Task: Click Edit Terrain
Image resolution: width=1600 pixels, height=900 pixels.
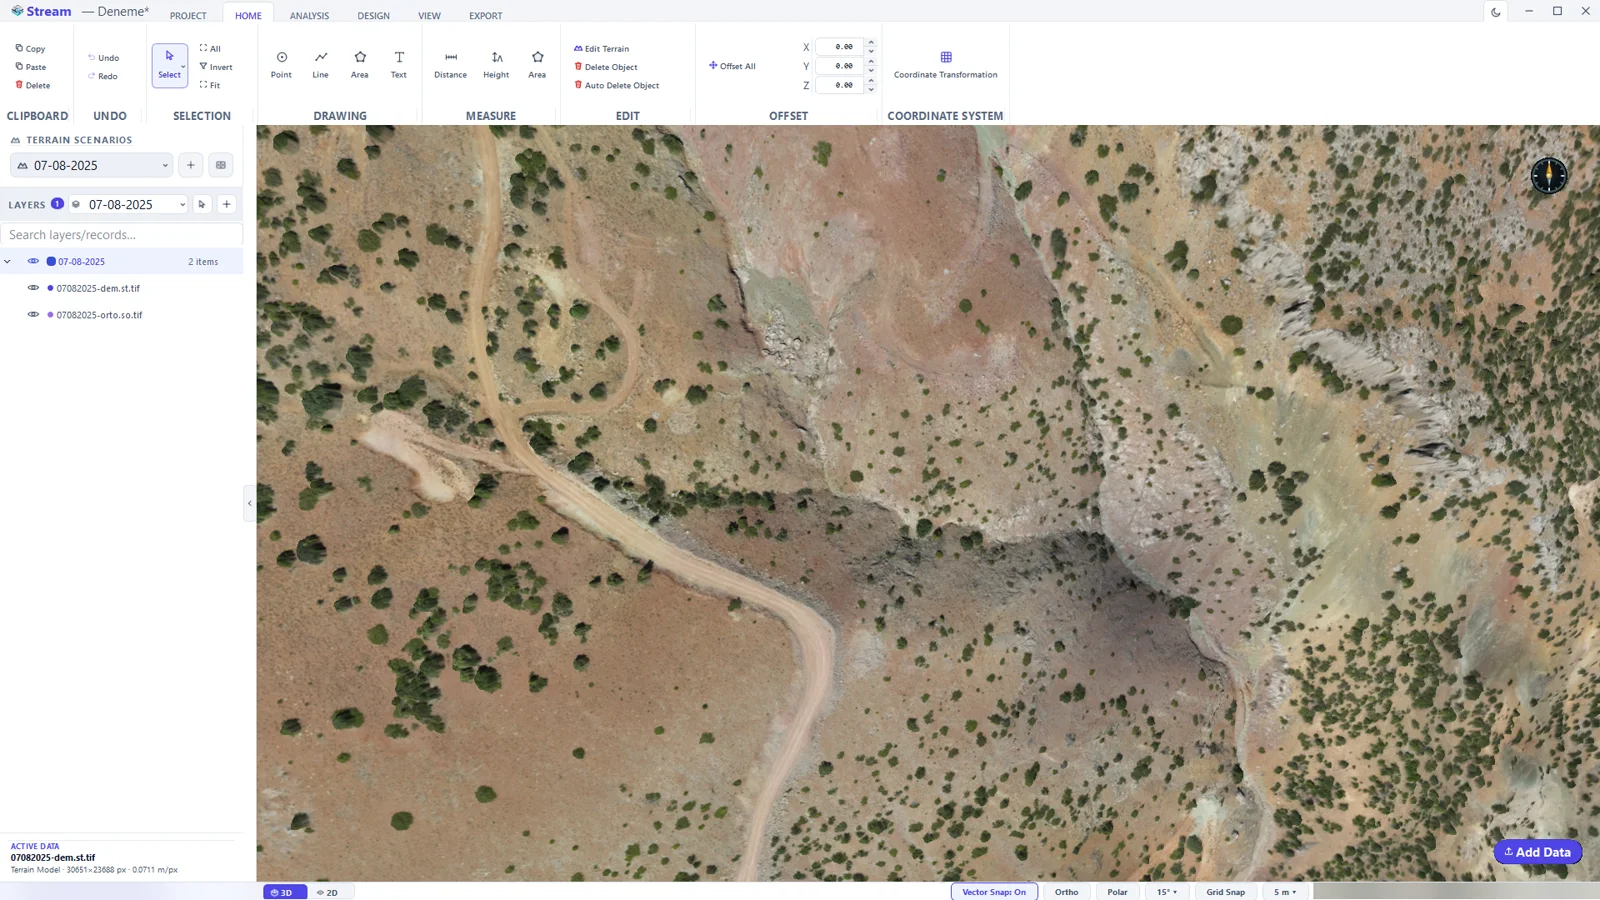Action: coord(601,48)
